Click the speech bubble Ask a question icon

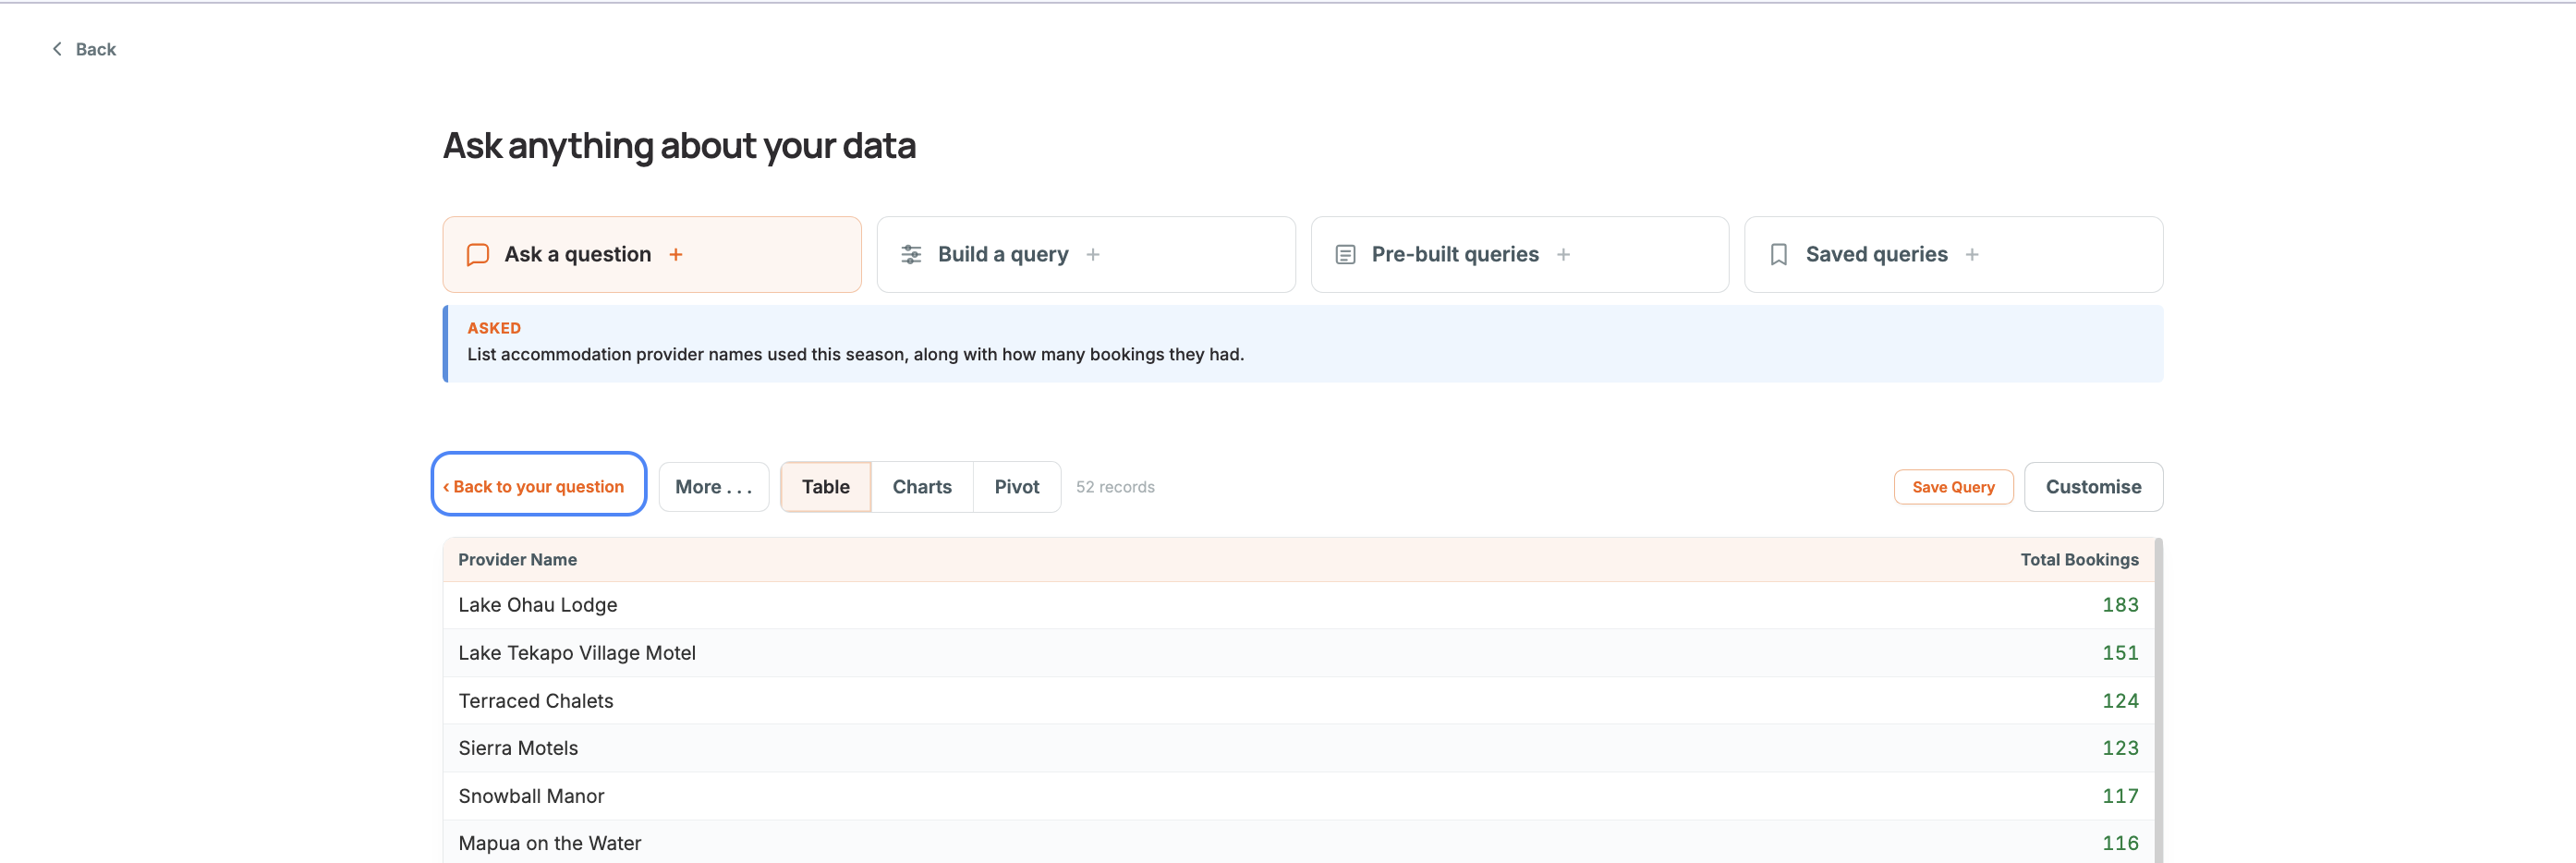pos(478,255)
